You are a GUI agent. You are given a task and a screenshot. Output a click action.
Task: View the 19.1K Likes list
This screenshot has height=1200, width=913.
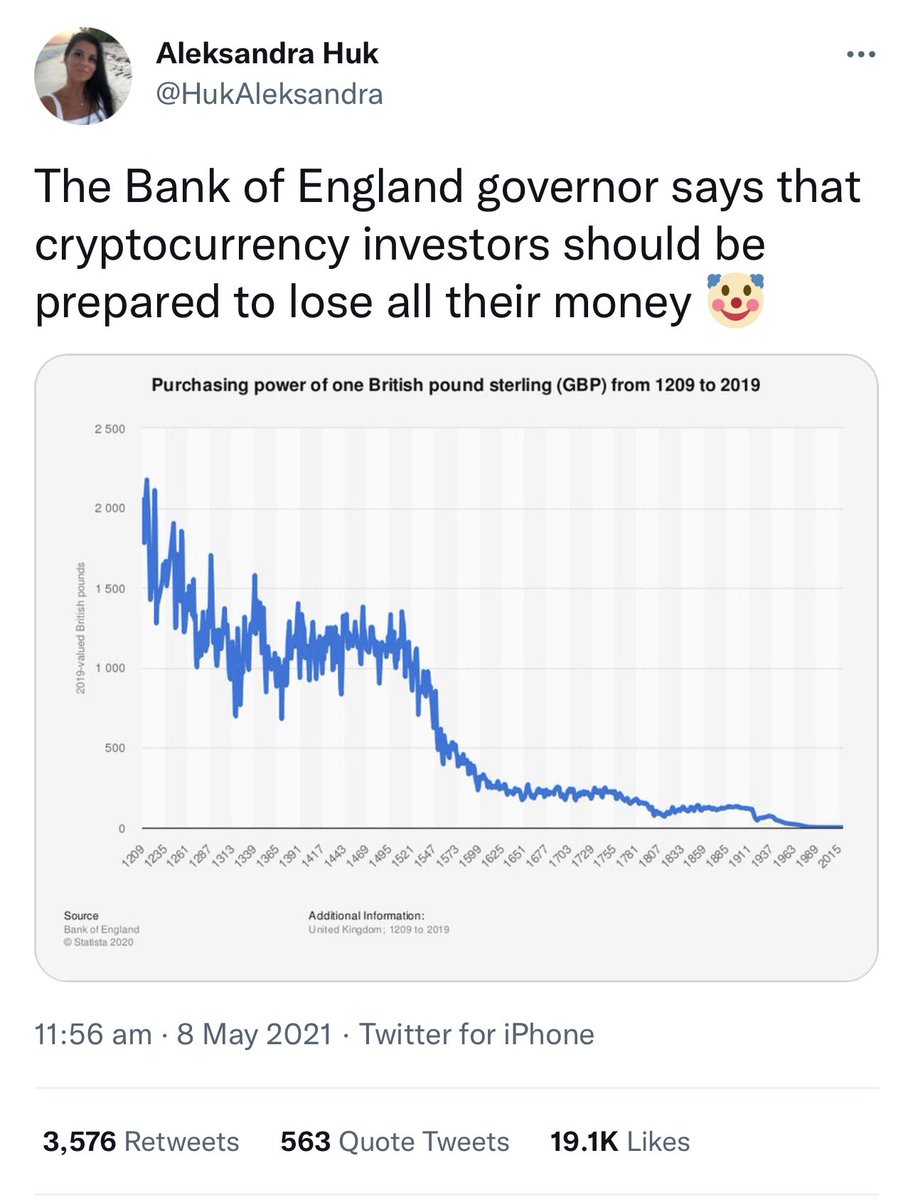[620, 1142]
